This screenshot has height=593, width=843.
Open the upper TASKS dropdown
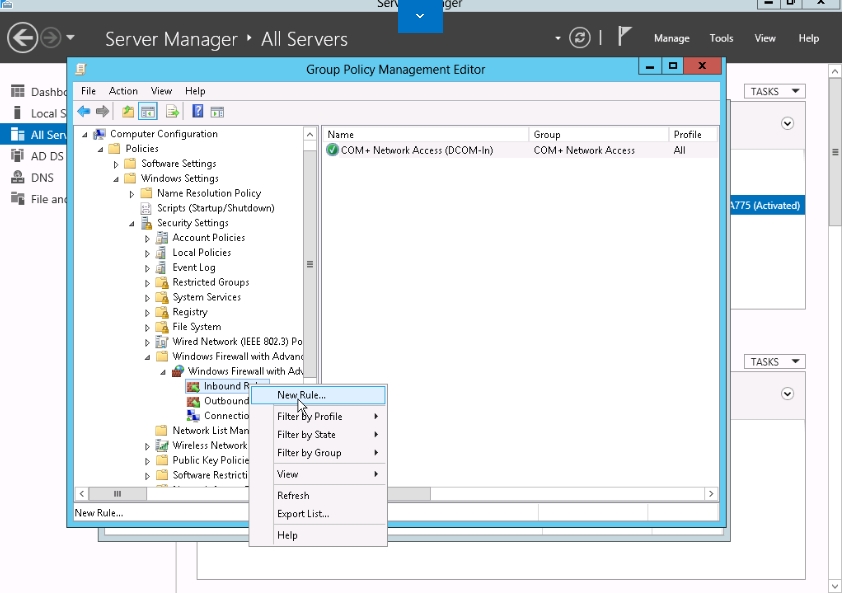point(774,91)
